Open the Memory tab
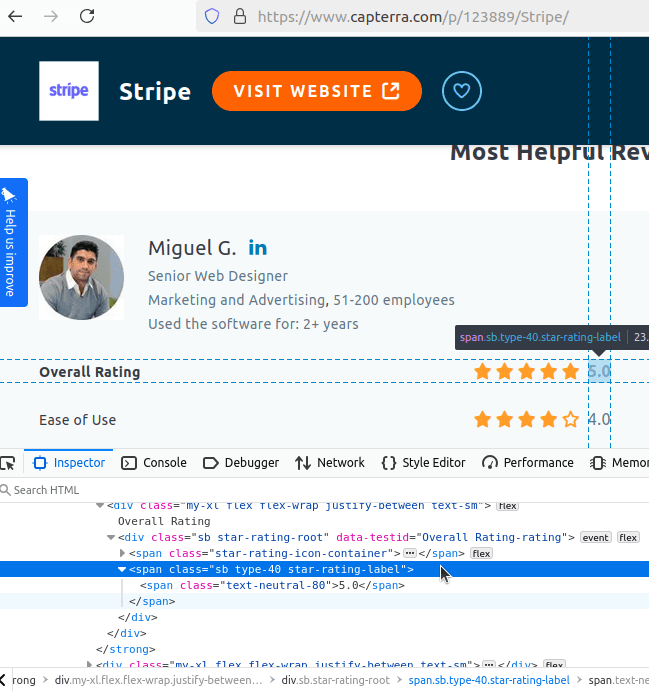The image size is (649, 691). coord(619,463)
